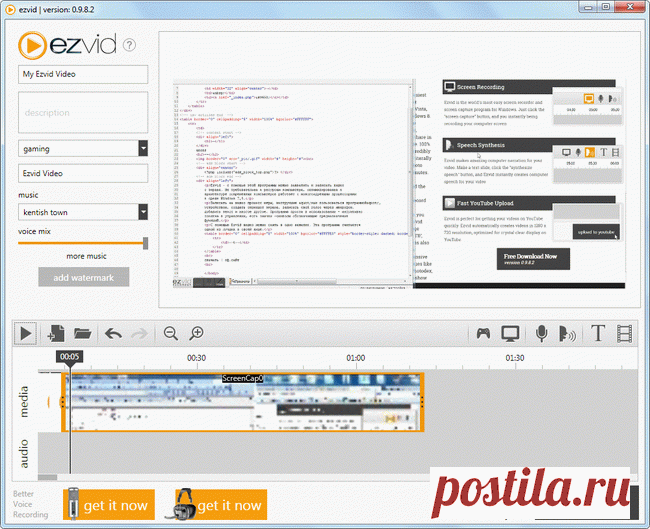Start screen capture with monitor icon

[x=510, y=333]
